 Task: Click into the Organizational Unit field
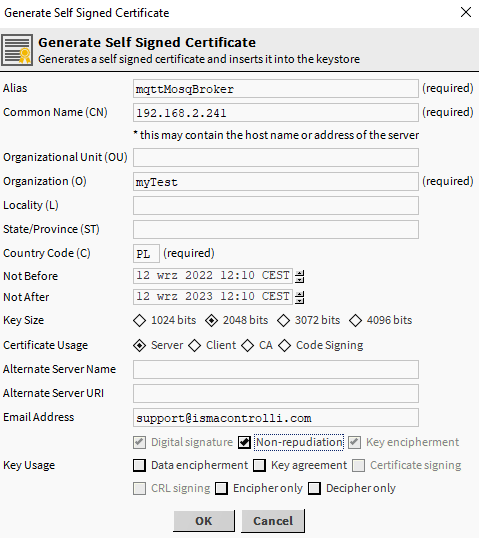coord(276,157)
